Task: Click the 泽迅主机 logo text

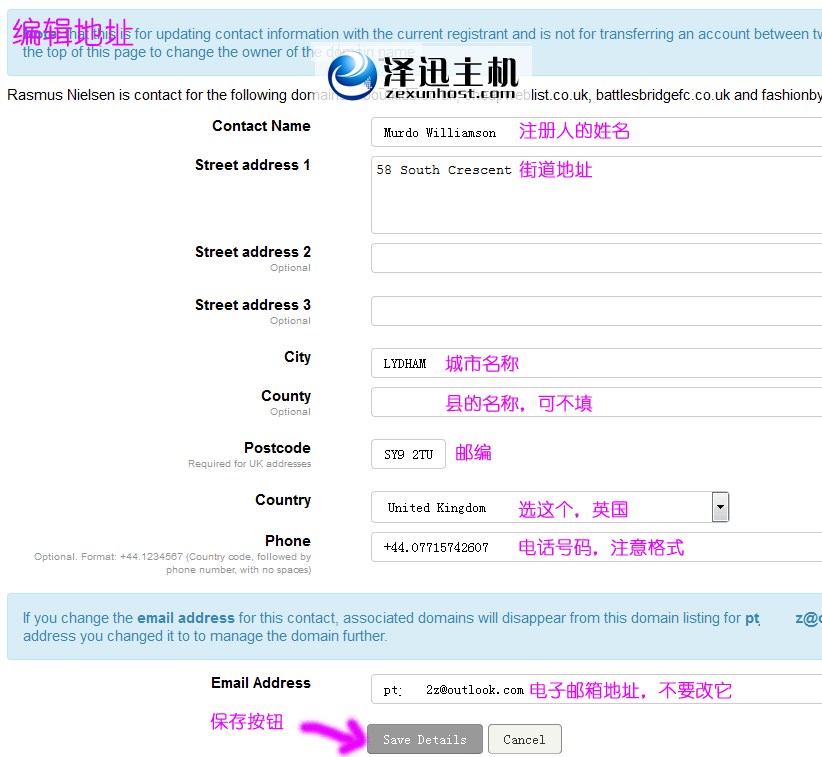Action: [450, 70]
